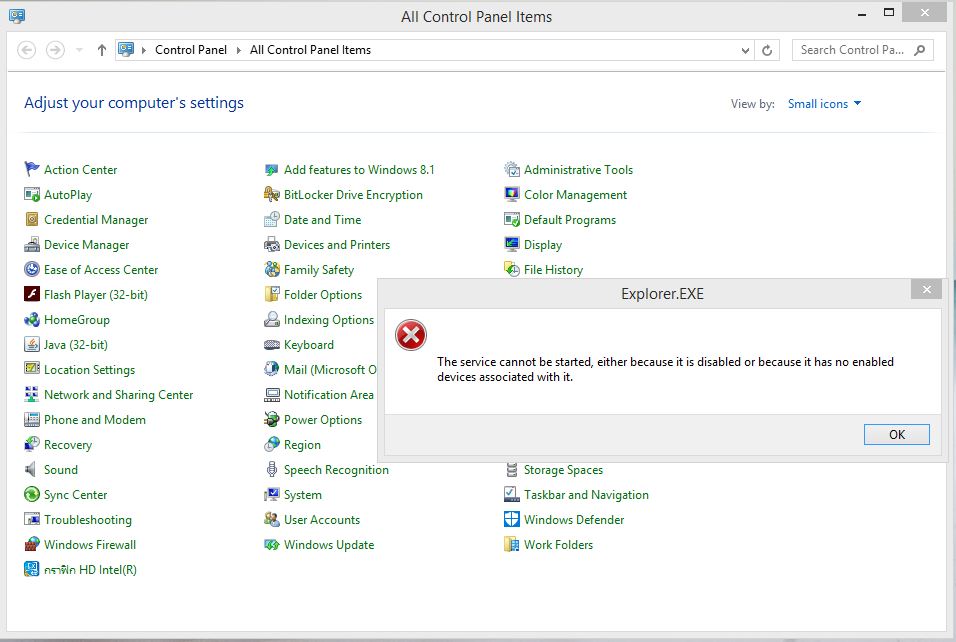Click the Windows Update icon
The height and width of the screenshot is (642, 956).
point(272,544)
